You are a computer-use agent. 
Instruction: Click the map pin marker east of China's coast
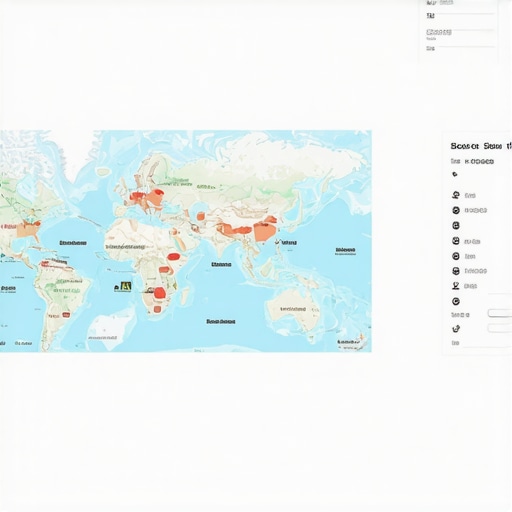point(277,242)
